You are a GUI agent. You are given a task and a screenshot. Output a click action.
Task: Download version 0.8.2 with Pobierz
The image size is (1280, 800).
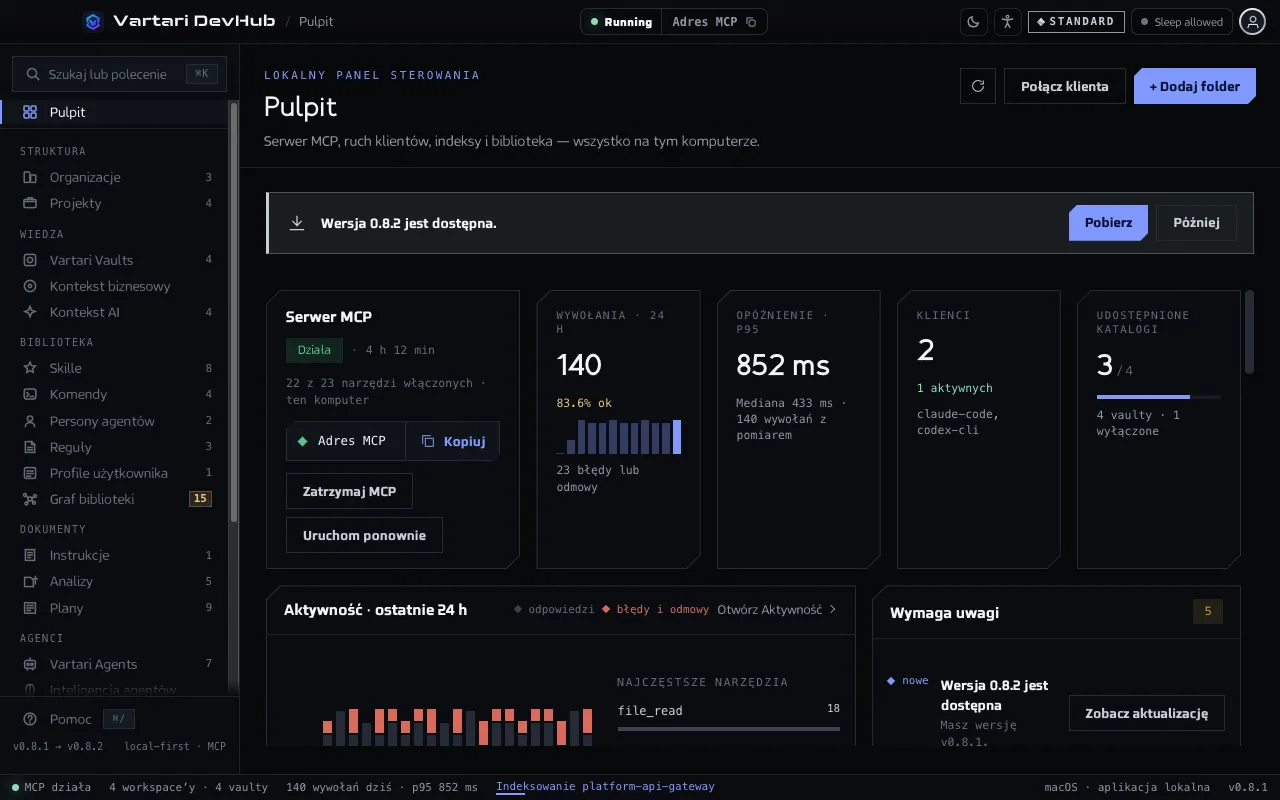(x=1108, y=223)
